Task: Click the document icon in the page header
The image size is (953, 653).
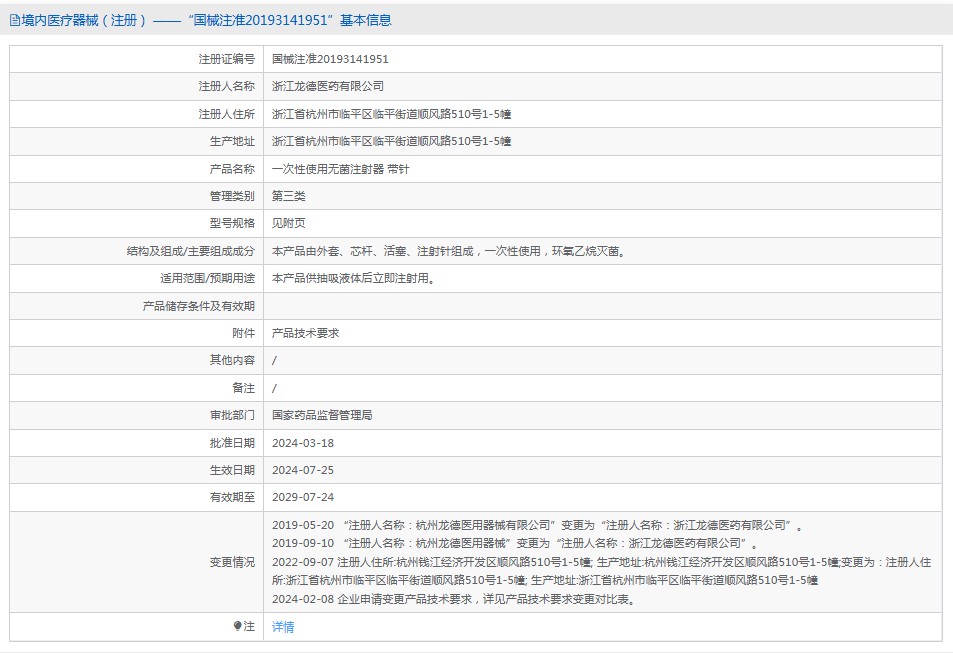Action: [x=14, y=20]
